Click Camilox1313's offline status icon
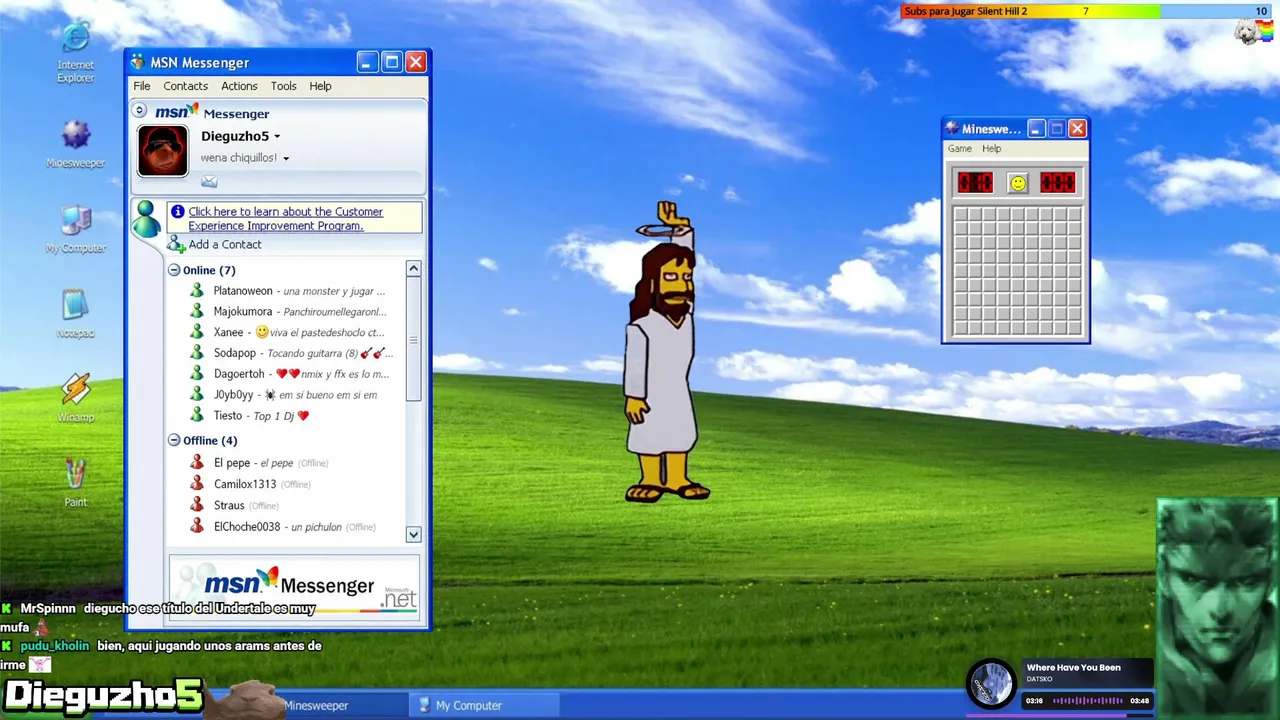The width and height of the screenshot is (1280, 720). (x=197, y=484)
